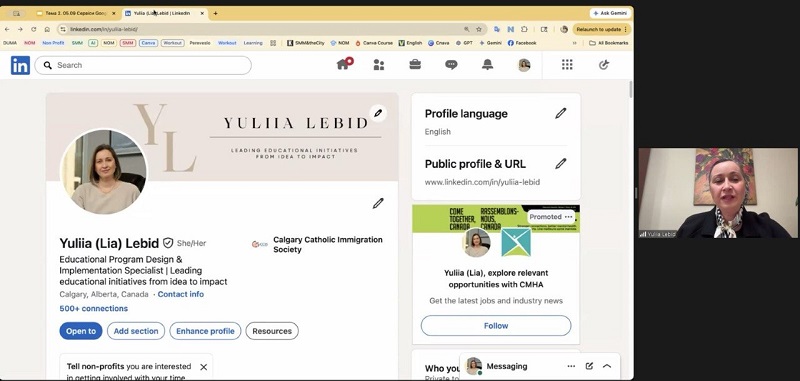Open All Bookmarks folder
The height and width of the screenshot is (381, 800).
tap(609, 43)
